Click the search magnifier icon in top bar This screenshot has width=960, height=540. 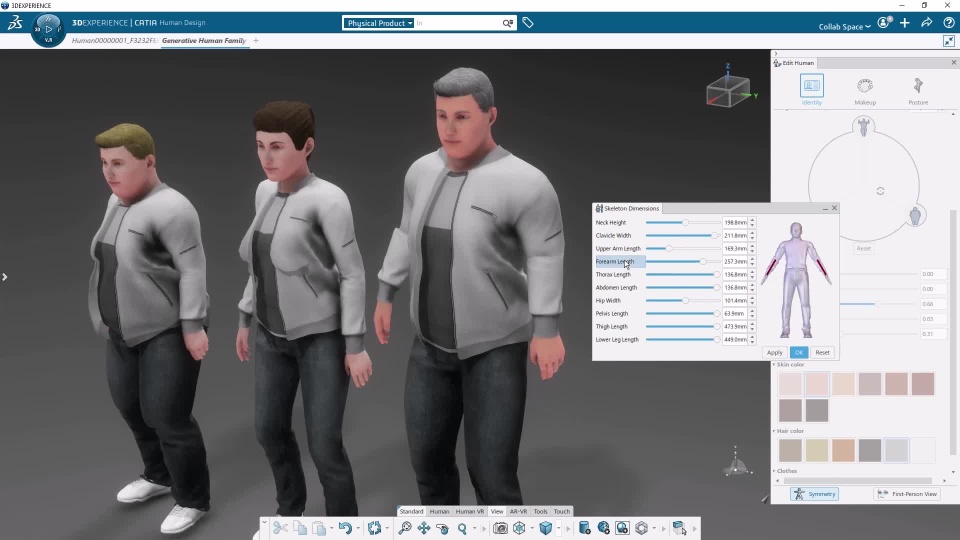508,23
